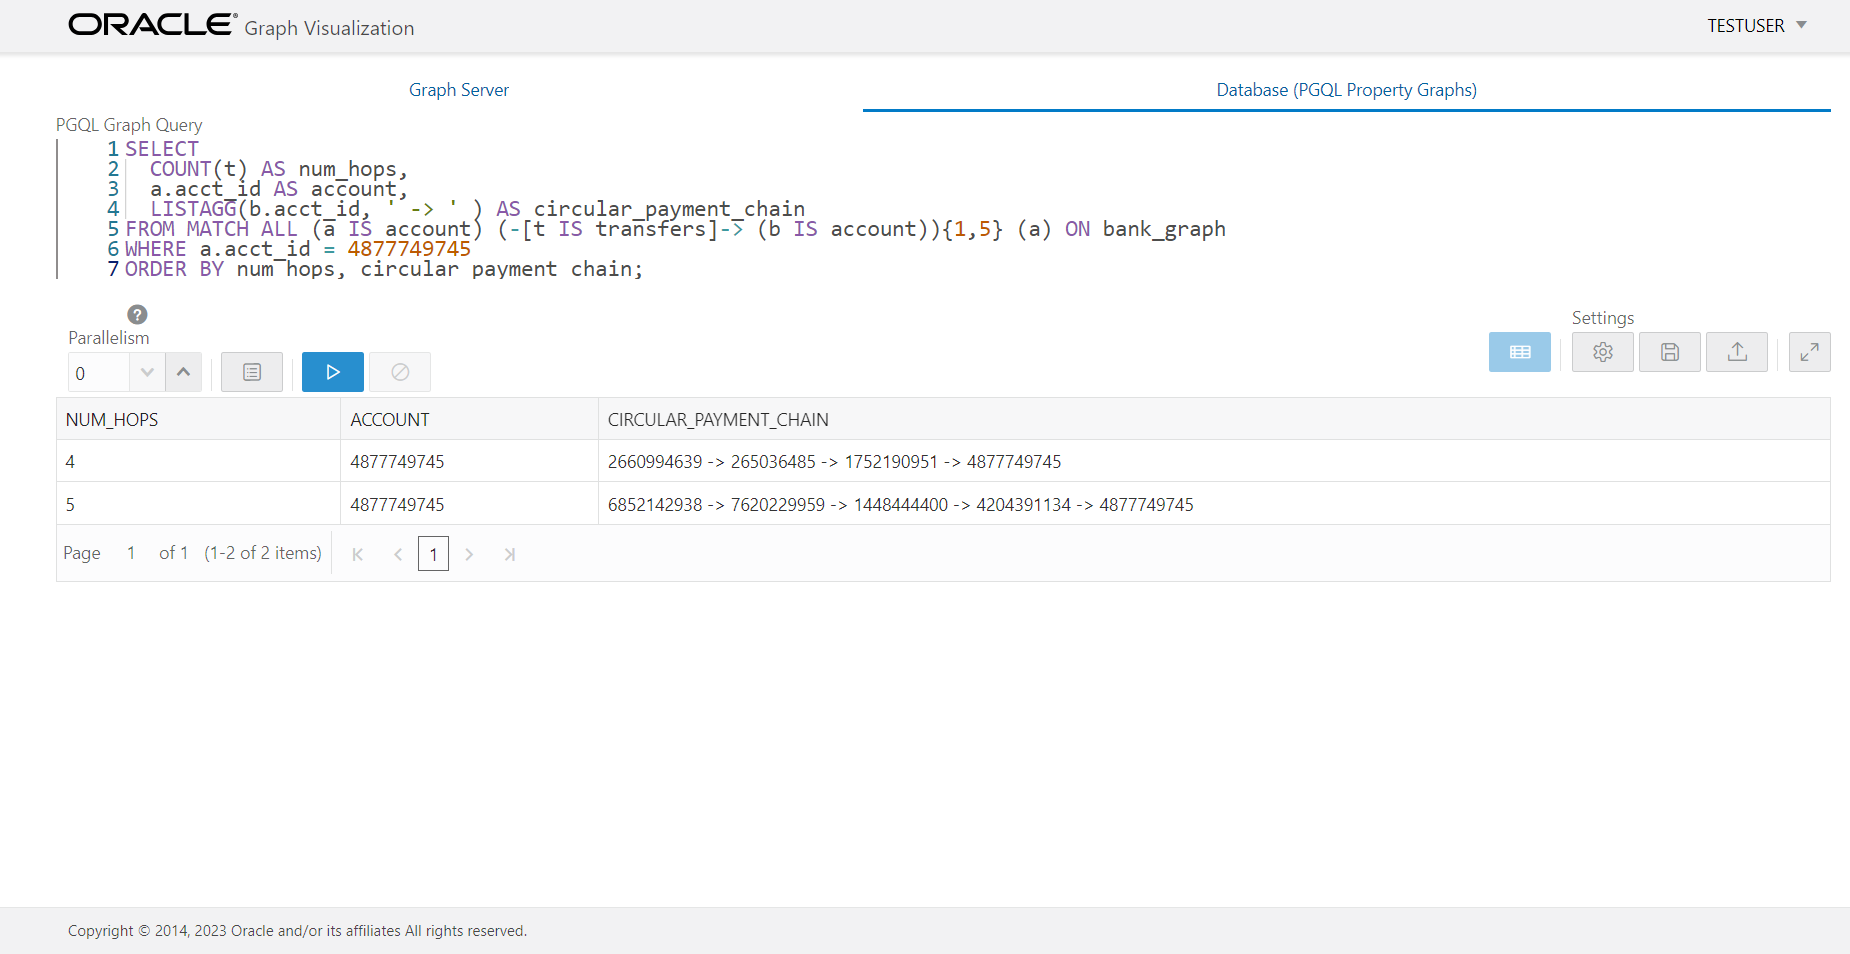Expand to fullscreen view with the expand icon
Screen dimensions: 1850x954
tap(1809, 352)
